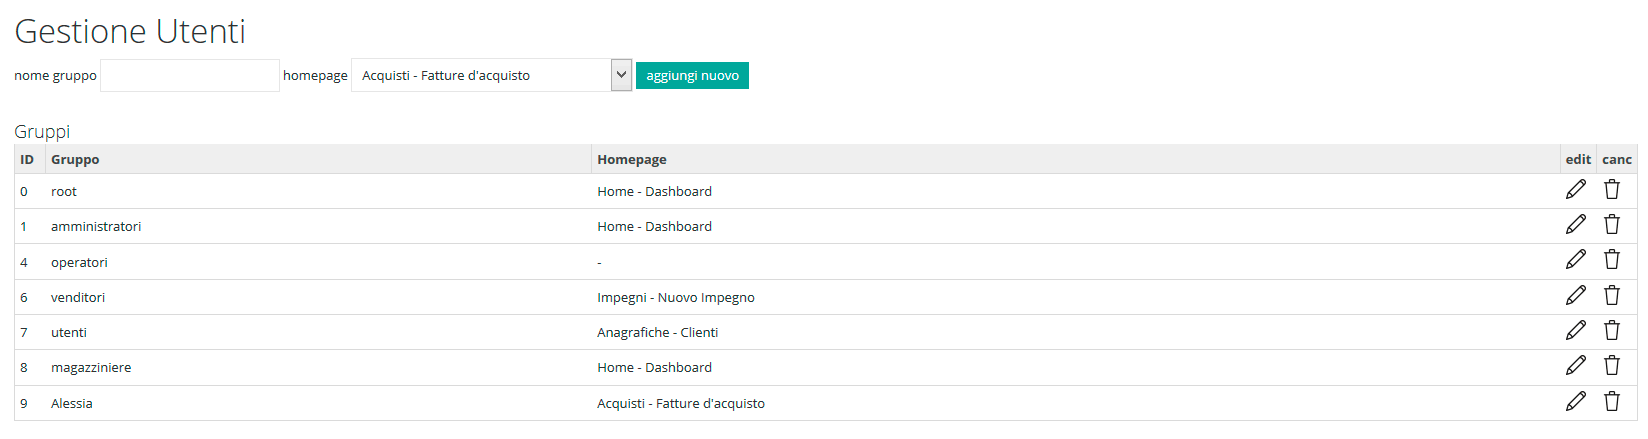Edit the Alessia group
Image resolution: width=1648 pixels, height=439 pixels.
click(x=1576, y=401)
